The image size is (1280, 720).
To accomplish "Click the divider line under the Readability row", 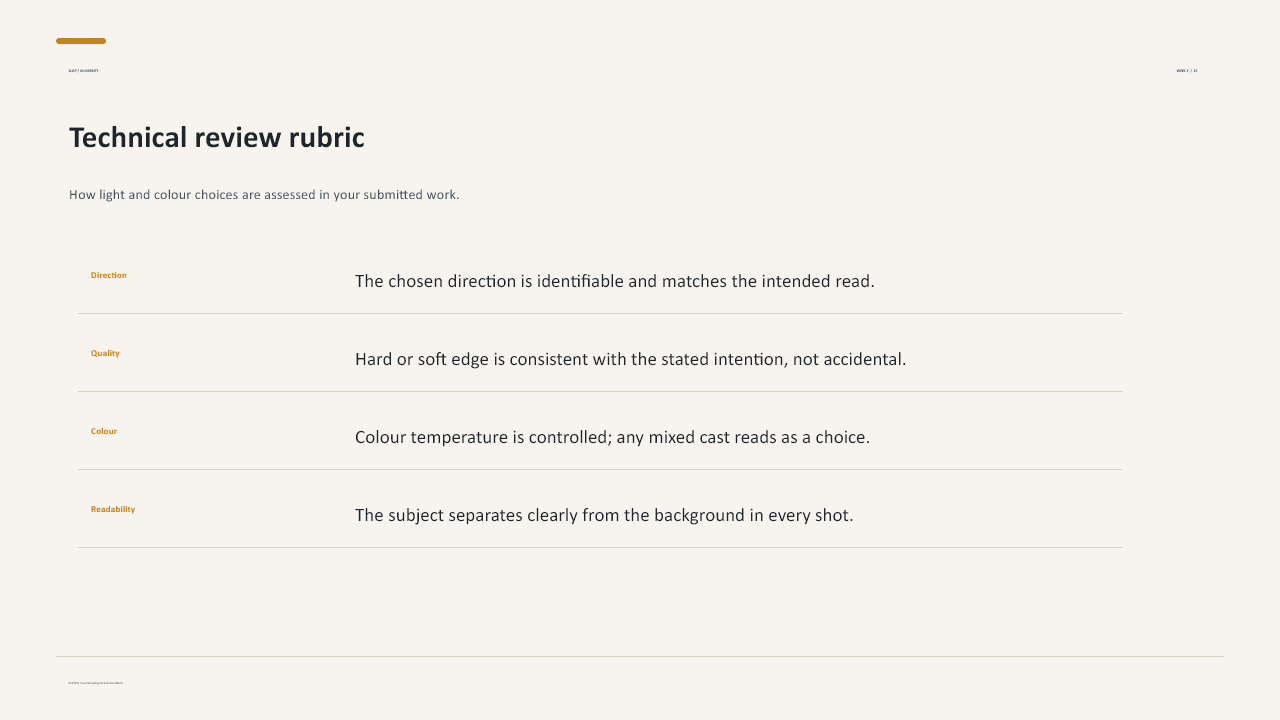I will [600, 547].
